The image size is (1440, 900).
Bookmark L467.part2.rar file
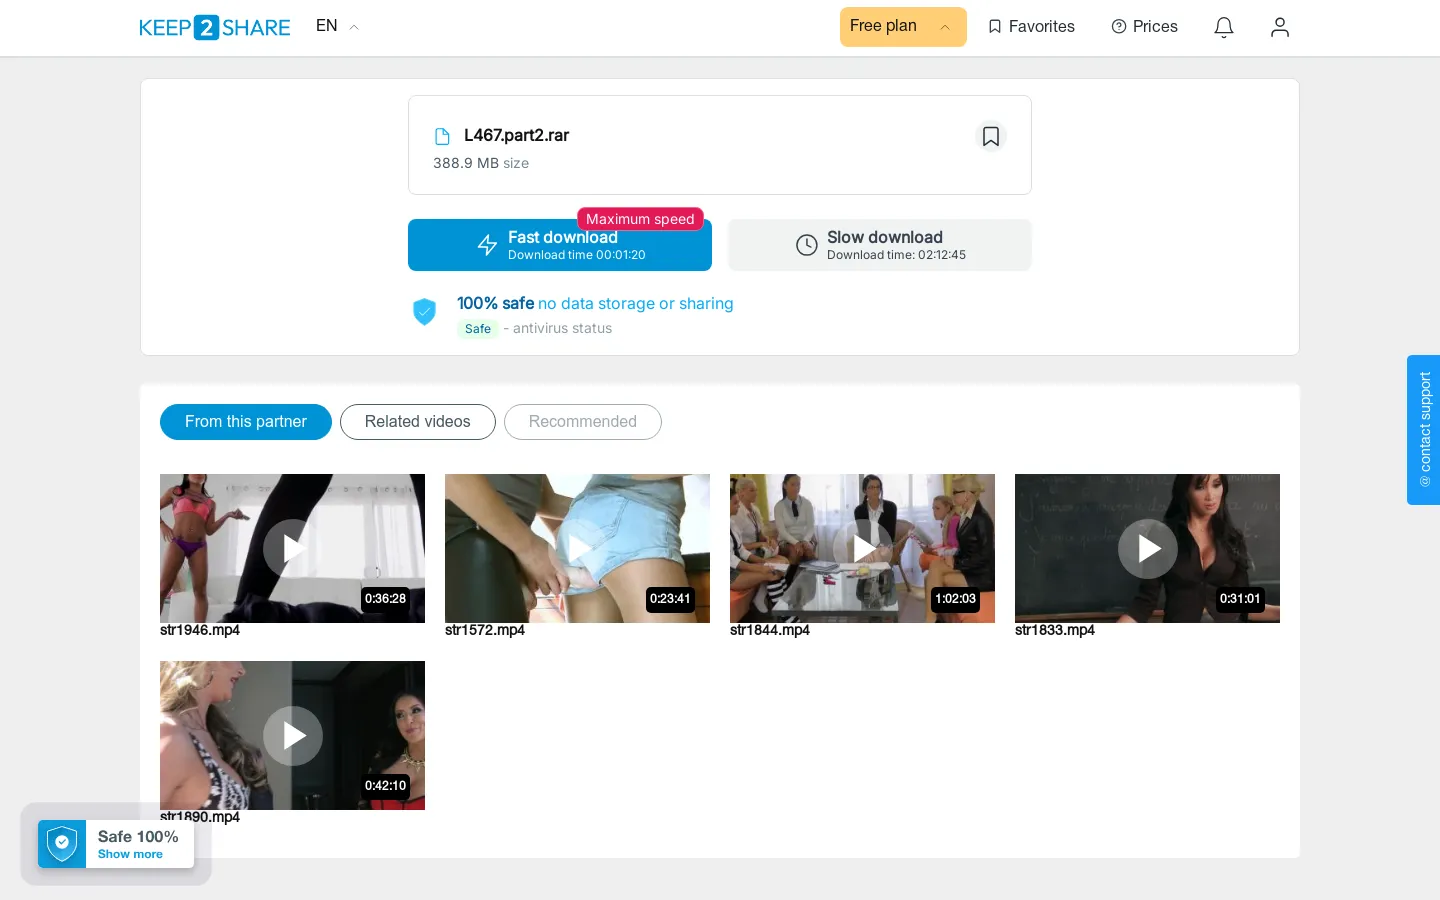(991, 136)
